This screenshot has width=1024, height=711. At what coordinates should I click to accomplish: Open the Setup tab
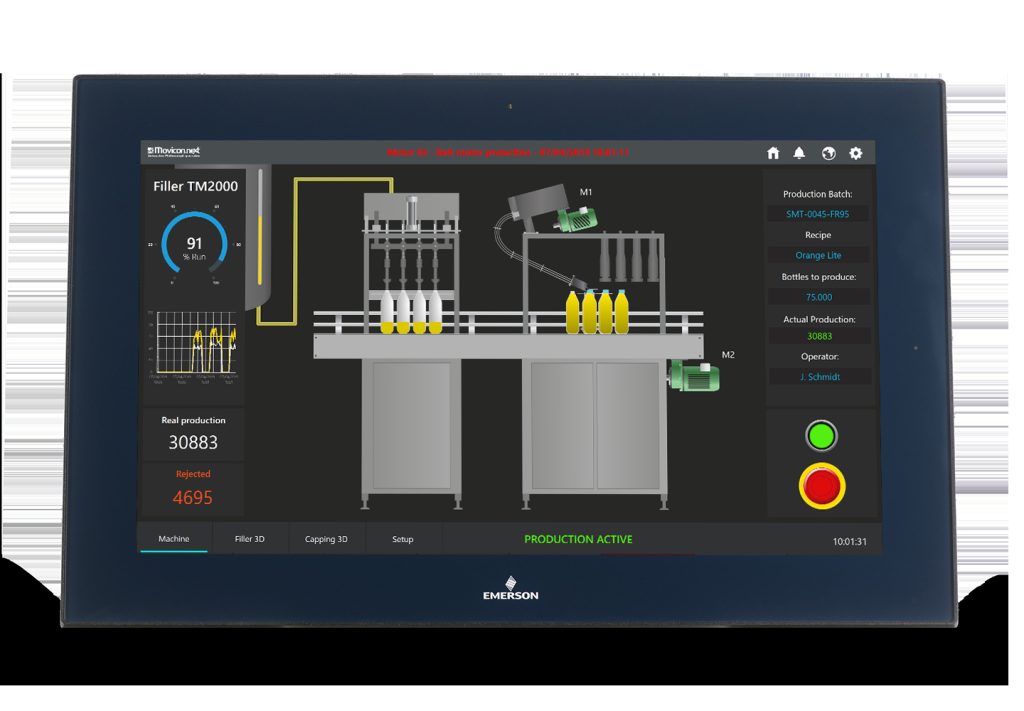click(x=402, y=538)
